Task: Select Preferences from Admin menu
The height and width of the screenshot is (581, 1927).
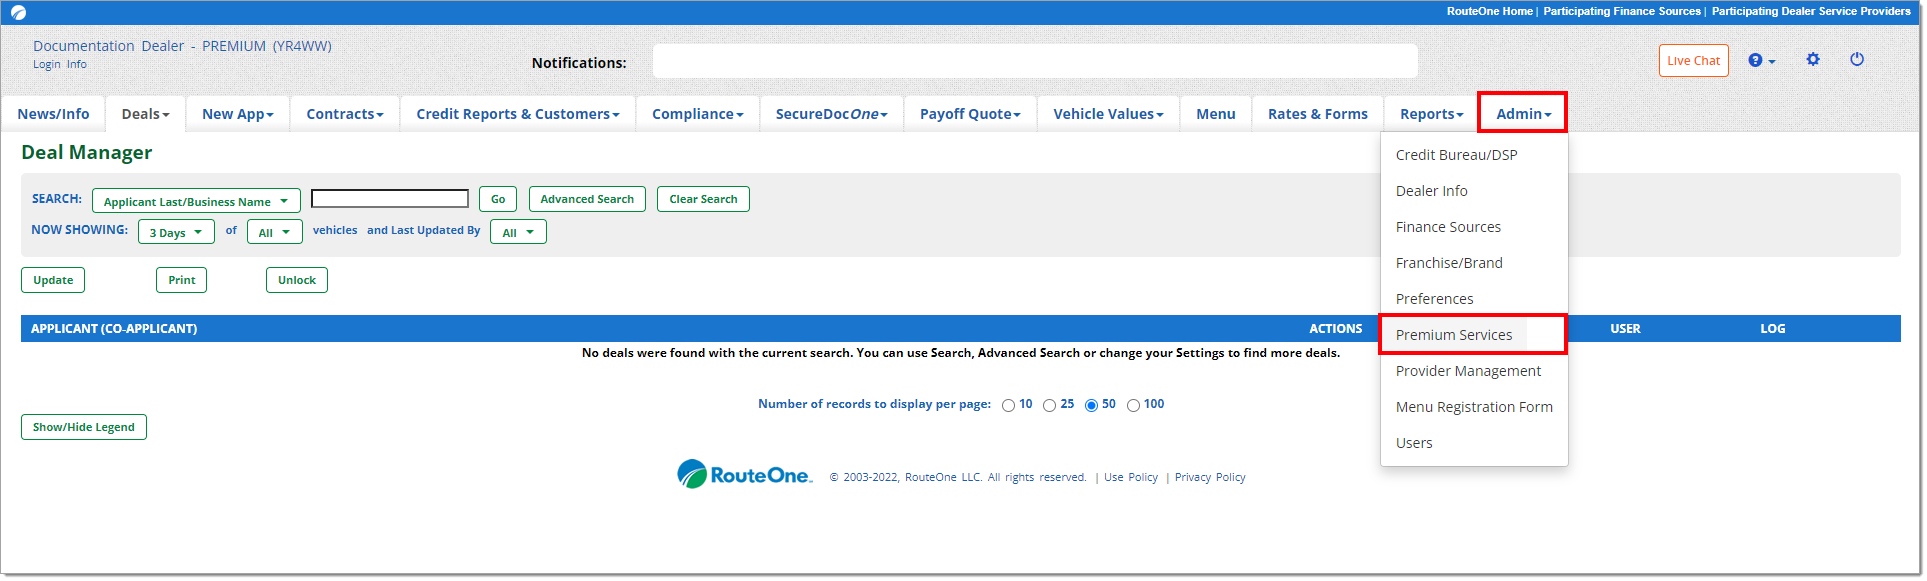Action: tap(1474, 299)
